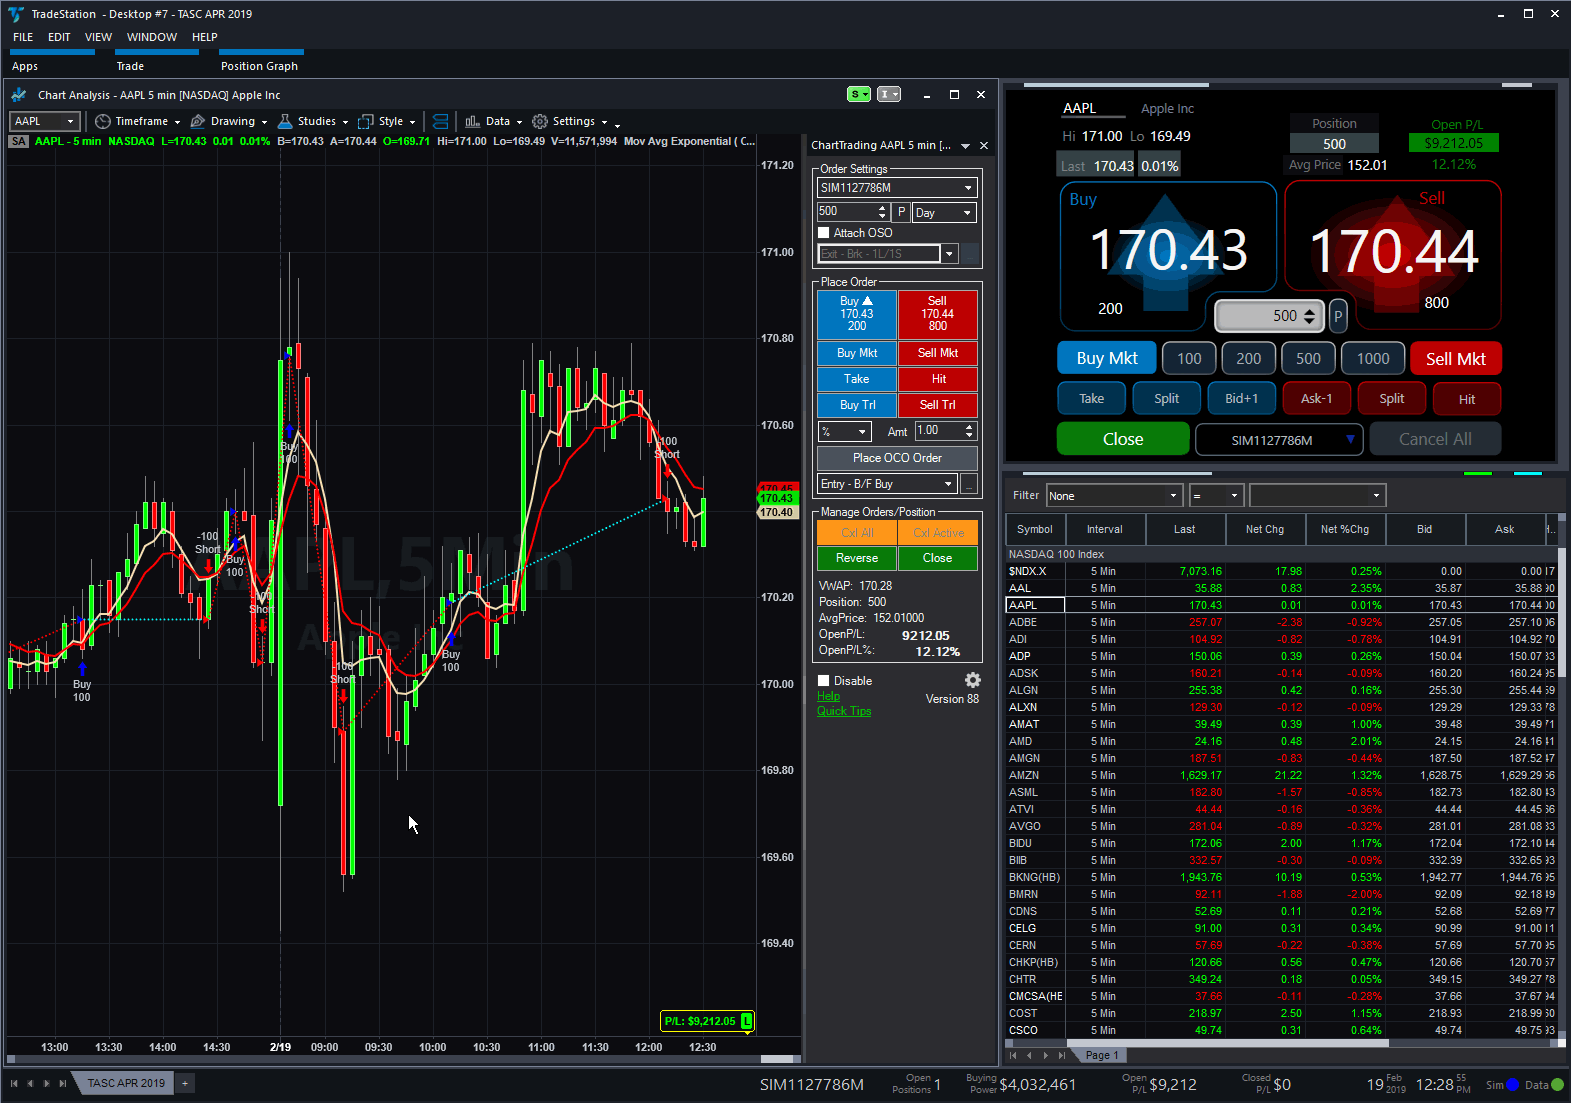Click ellipsis button beside Entry - B/F Buy
The image size is (1571, 1103).
pos(969,484)
